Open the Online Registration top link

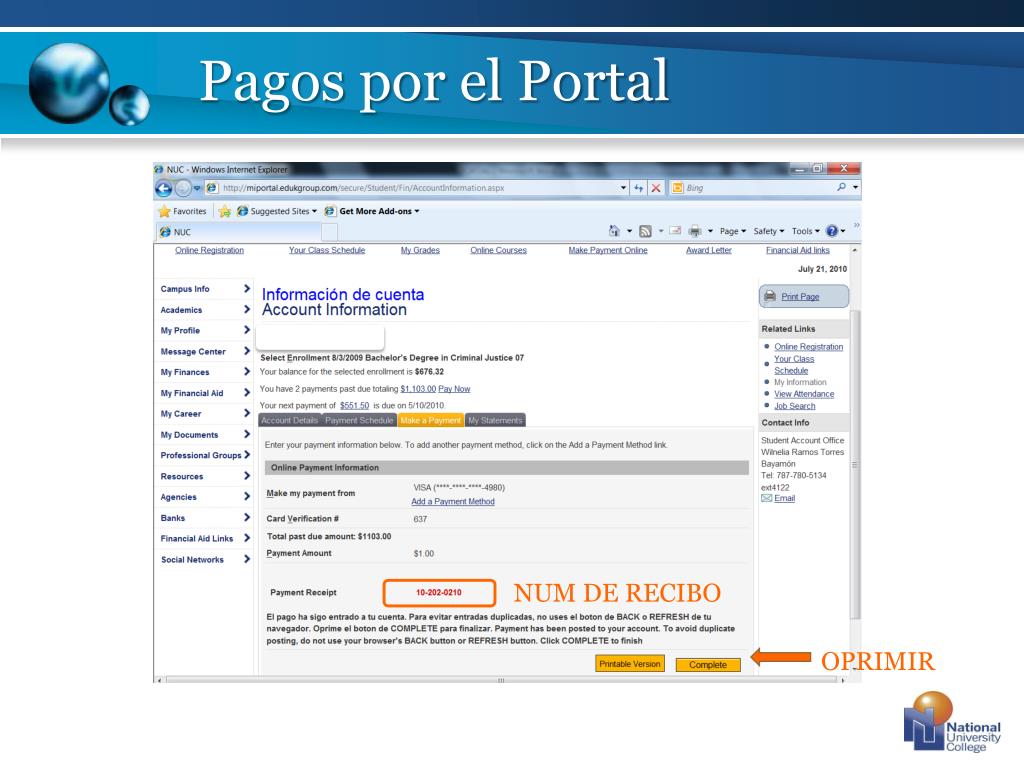pyautogui.click(x=209, y=250)
